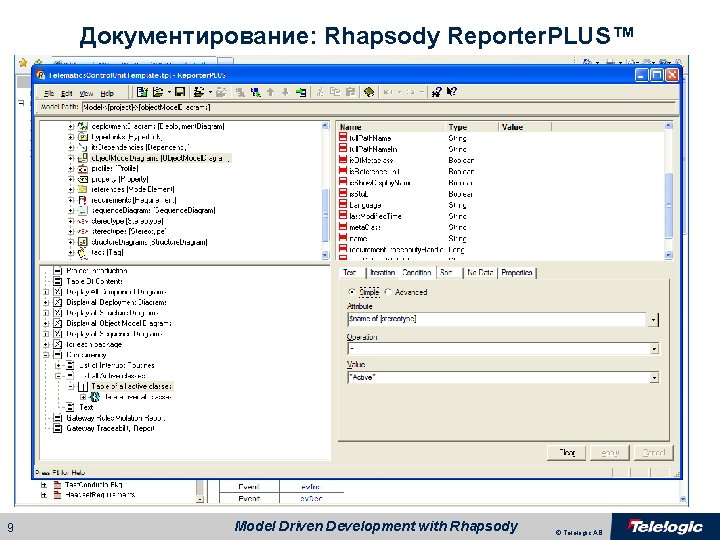This screenshot has height=540, width=720.
Task: Click the Paste toolbar icon
Action: (350, 92)
